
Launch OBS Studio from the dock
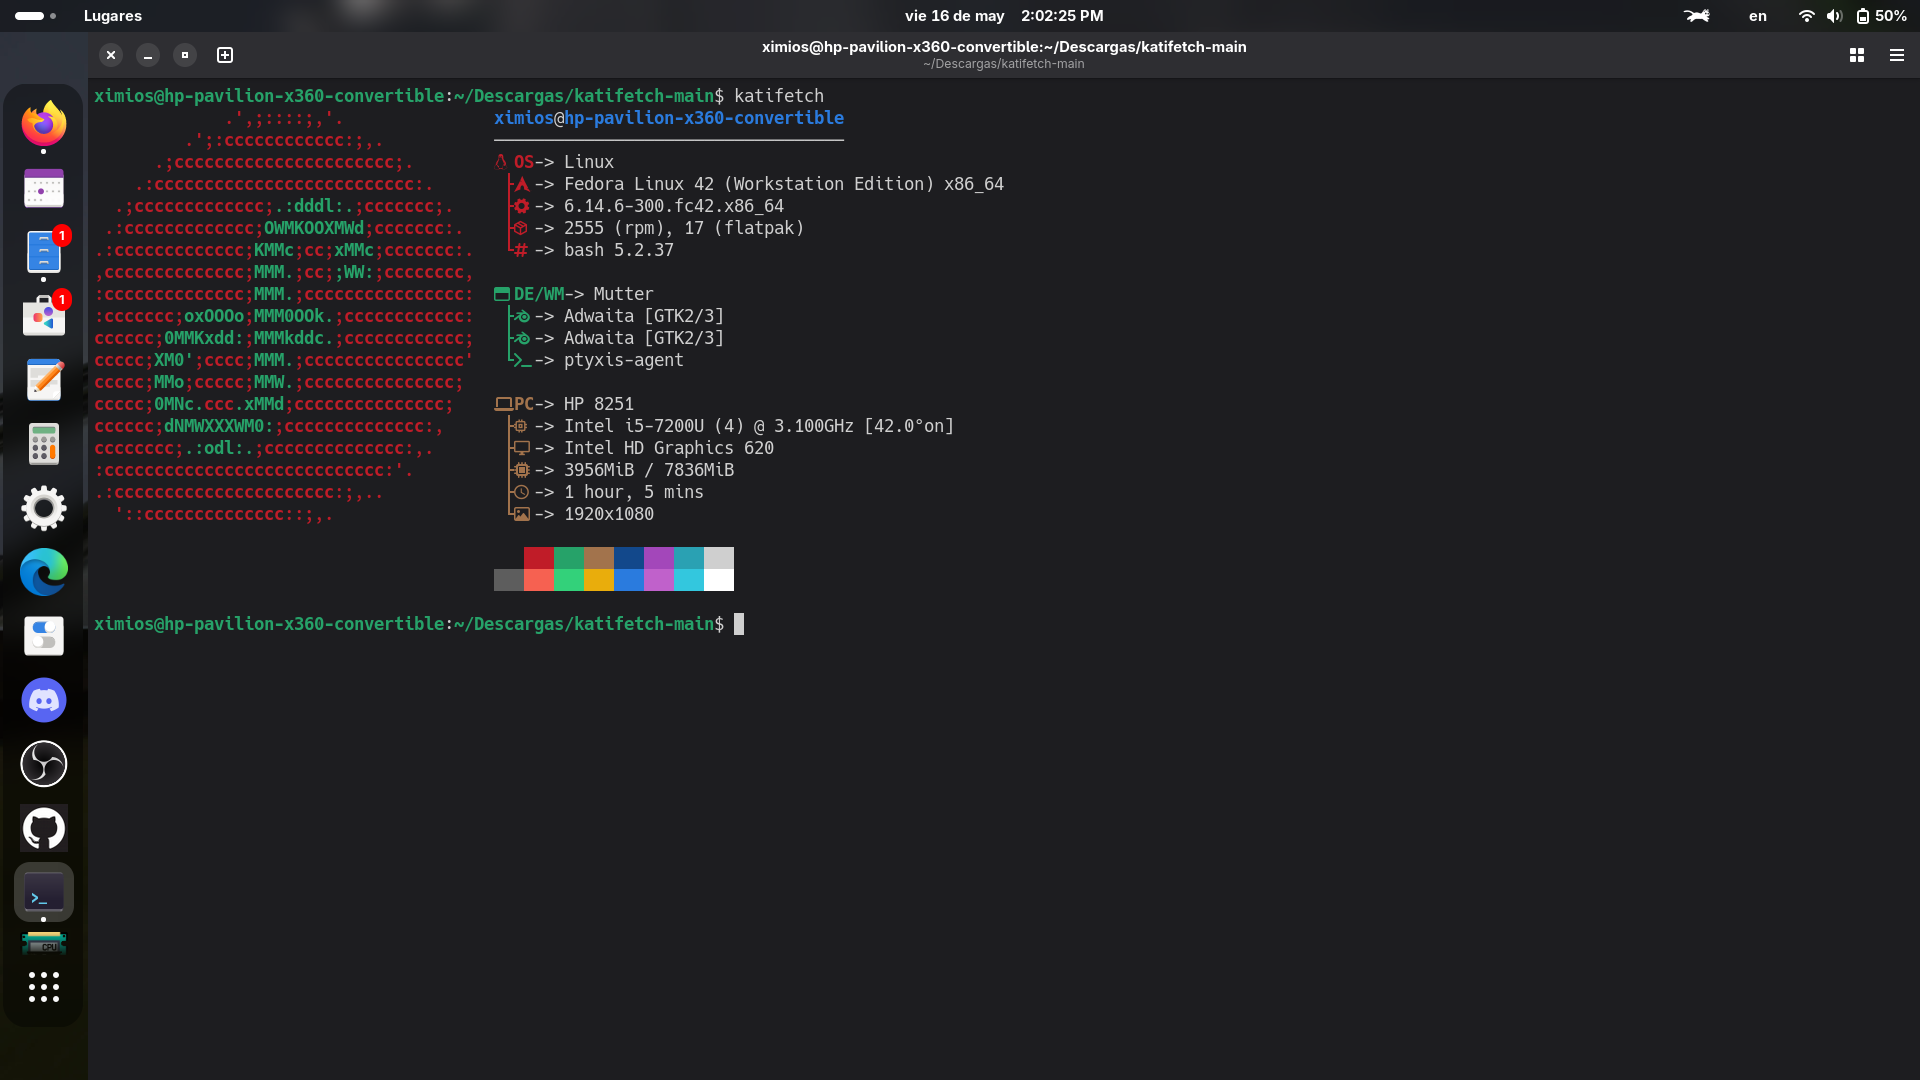click(x=44, y=764)
